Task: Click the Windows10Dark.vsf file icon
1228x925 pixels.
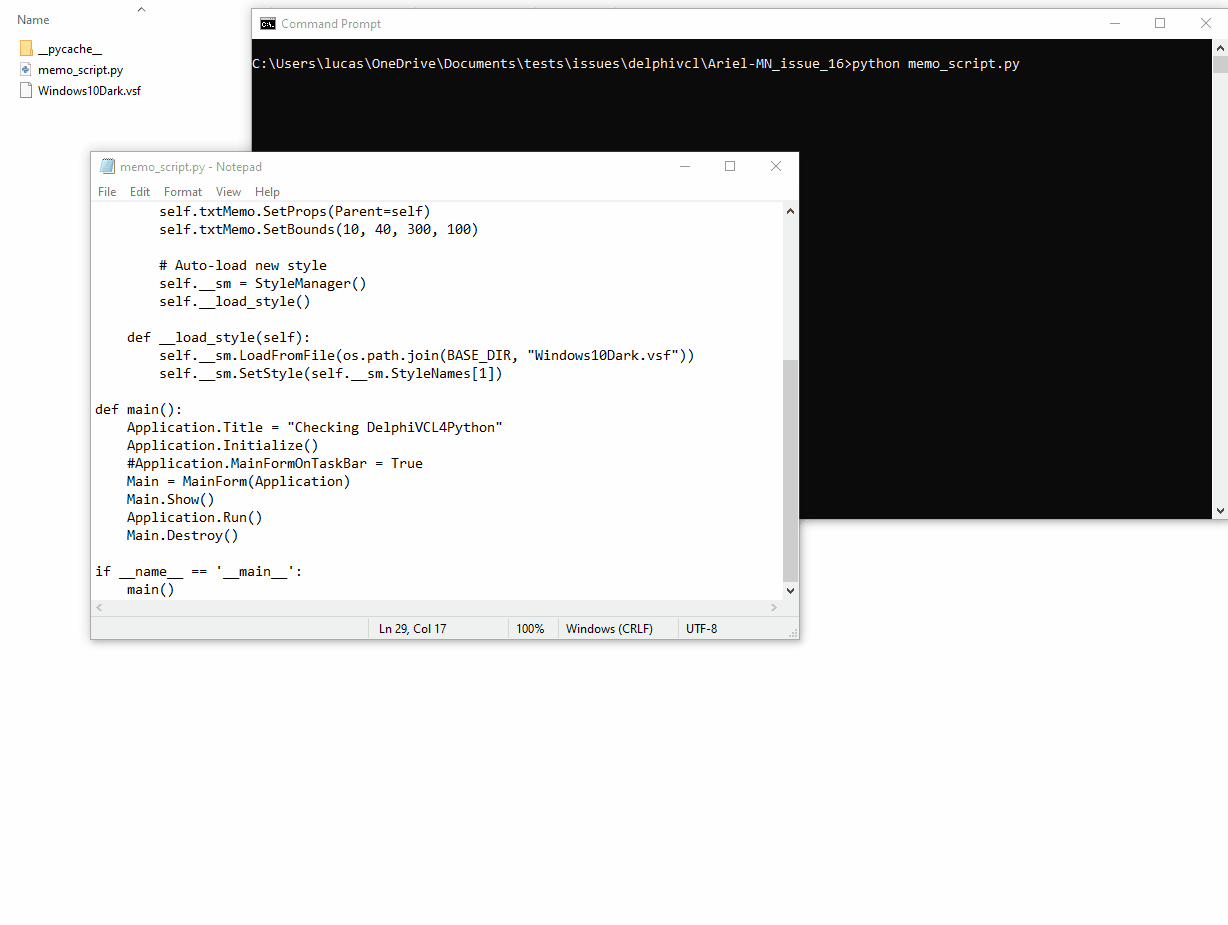Action: pos(24,90)
